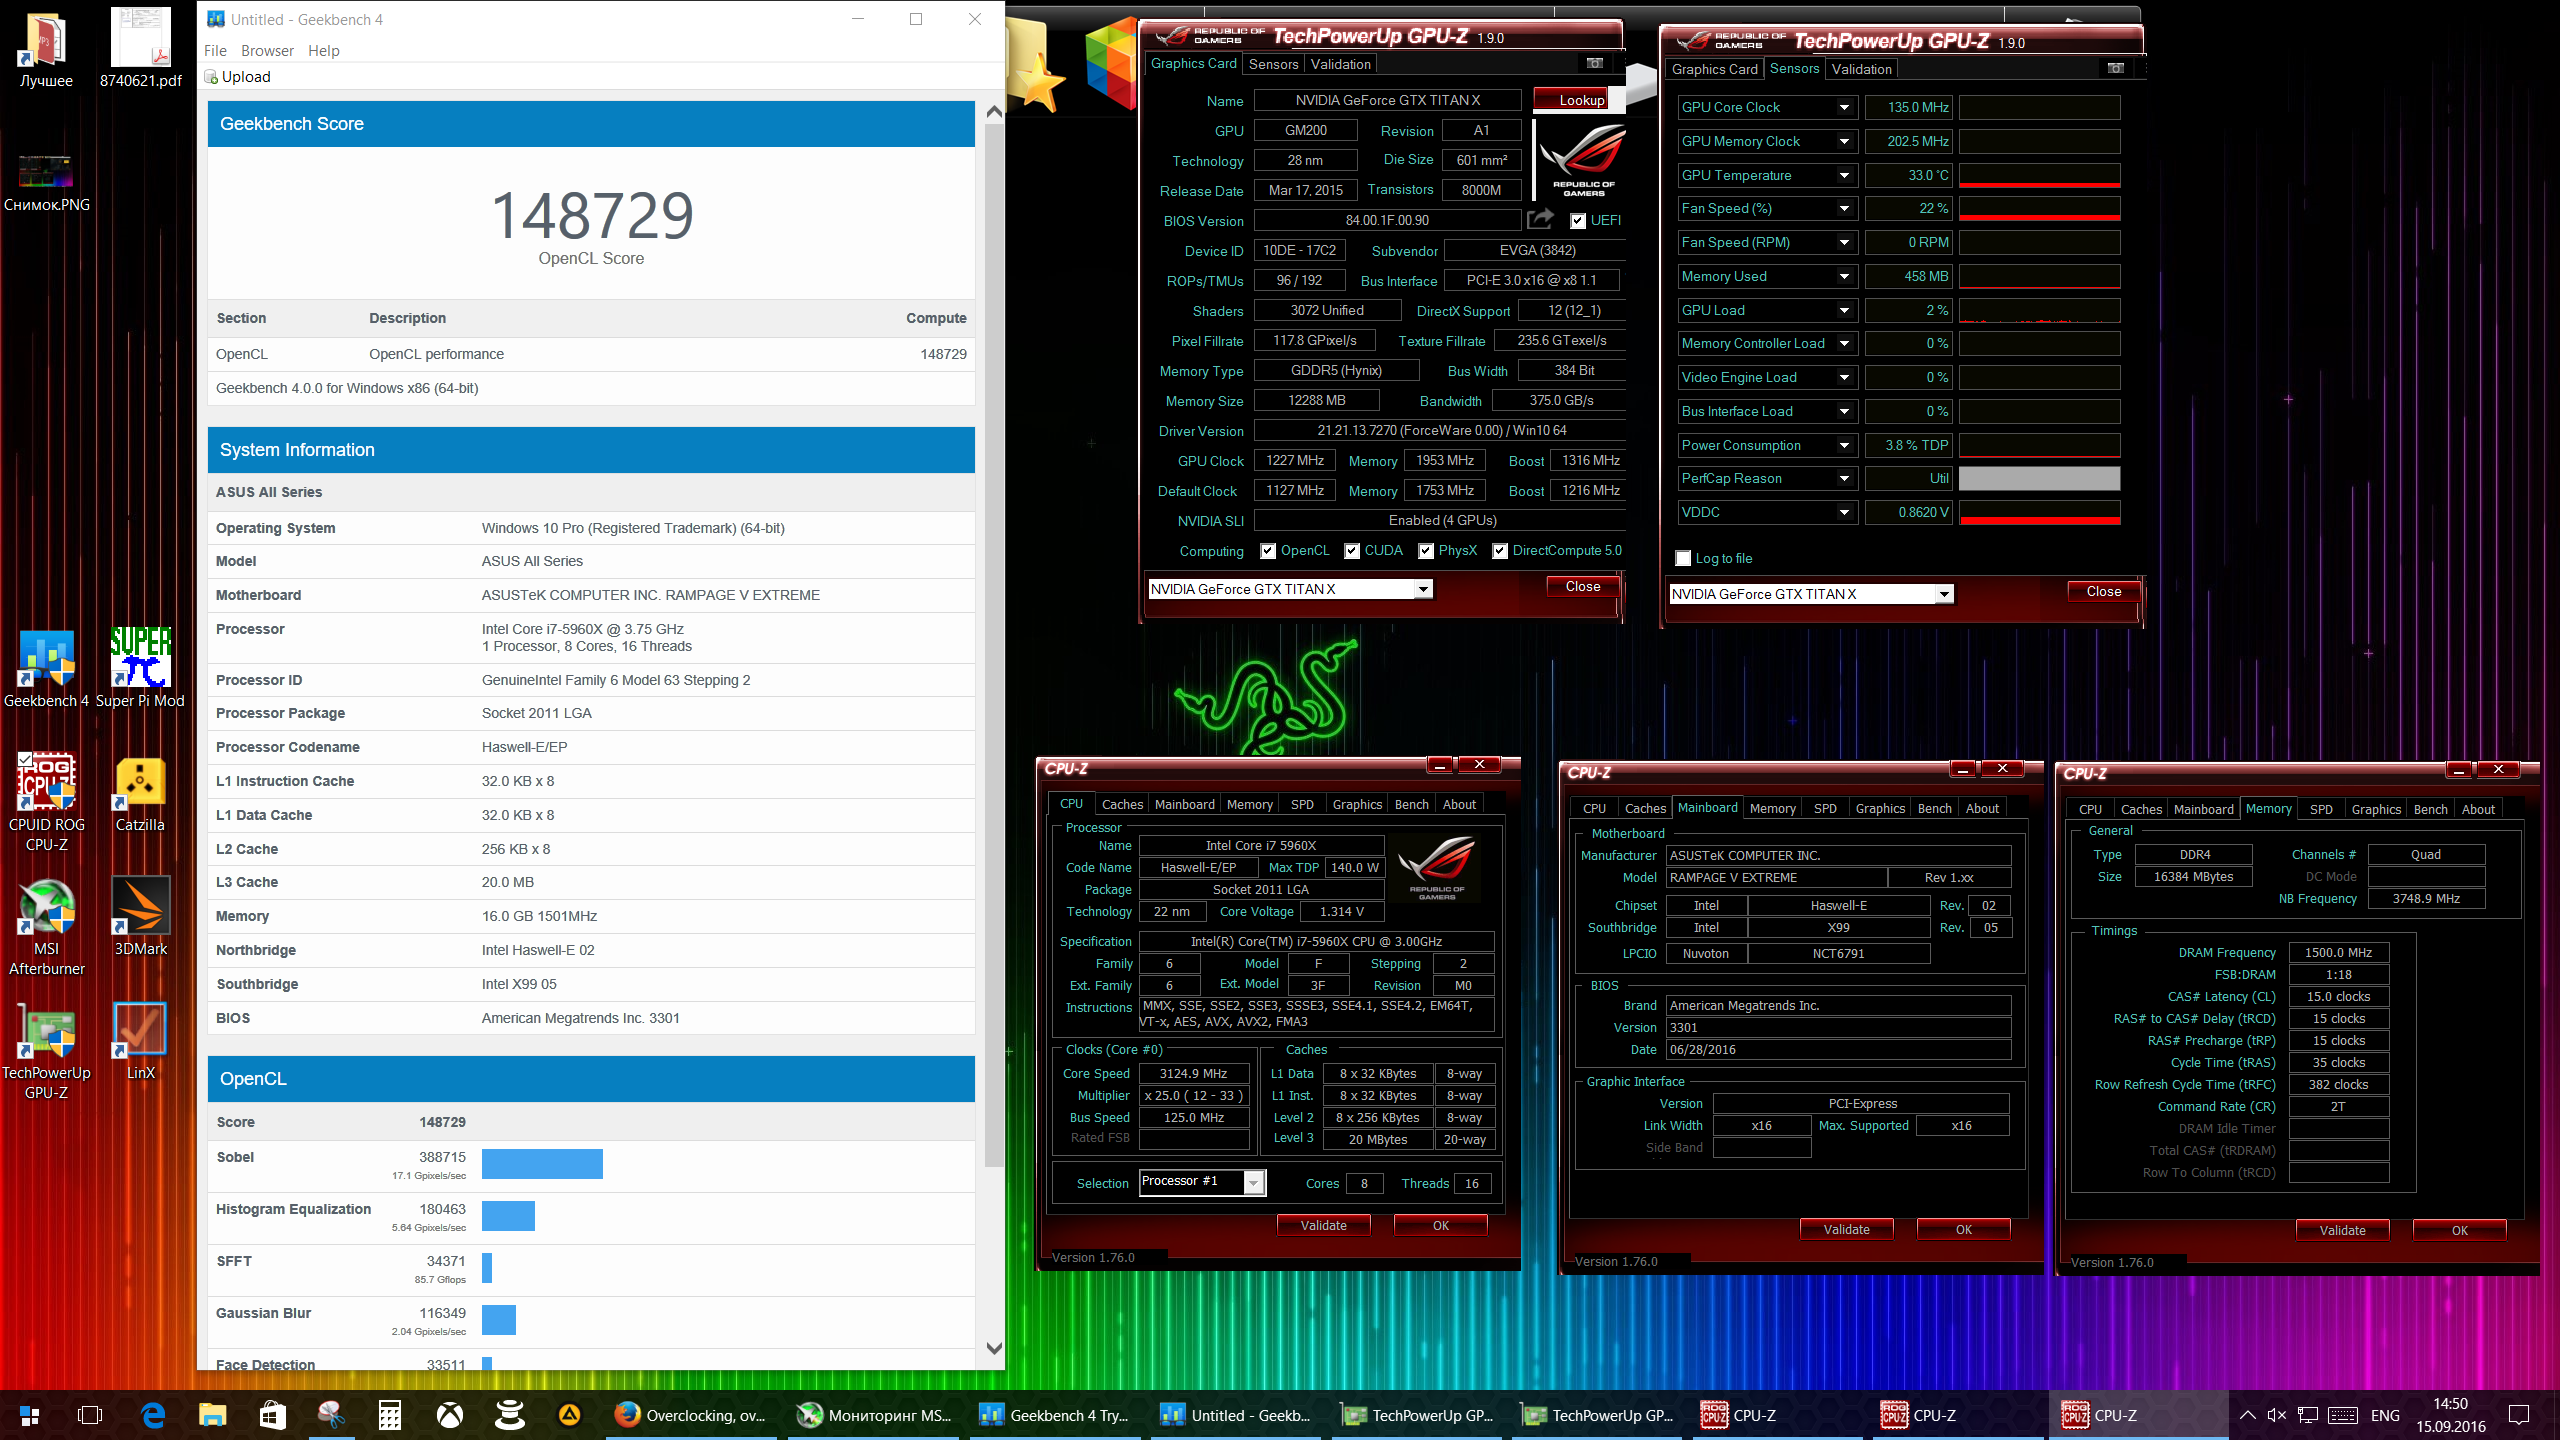The width and height of the screenshot is (2560, 1440).
Task: Click Validate in the CPU-Z CPU window
Action: 1323,1226
